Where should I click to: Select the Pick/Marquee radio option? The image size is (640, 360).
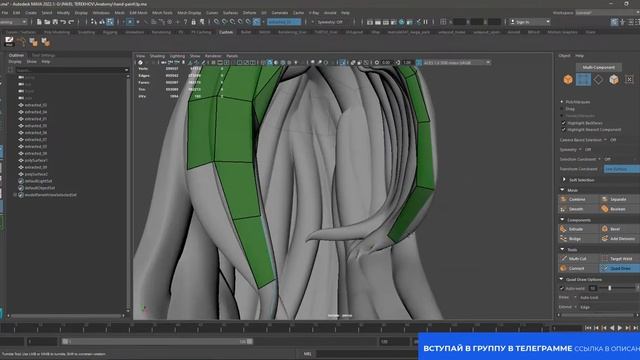pyautogui.click(x=562, y=102)
